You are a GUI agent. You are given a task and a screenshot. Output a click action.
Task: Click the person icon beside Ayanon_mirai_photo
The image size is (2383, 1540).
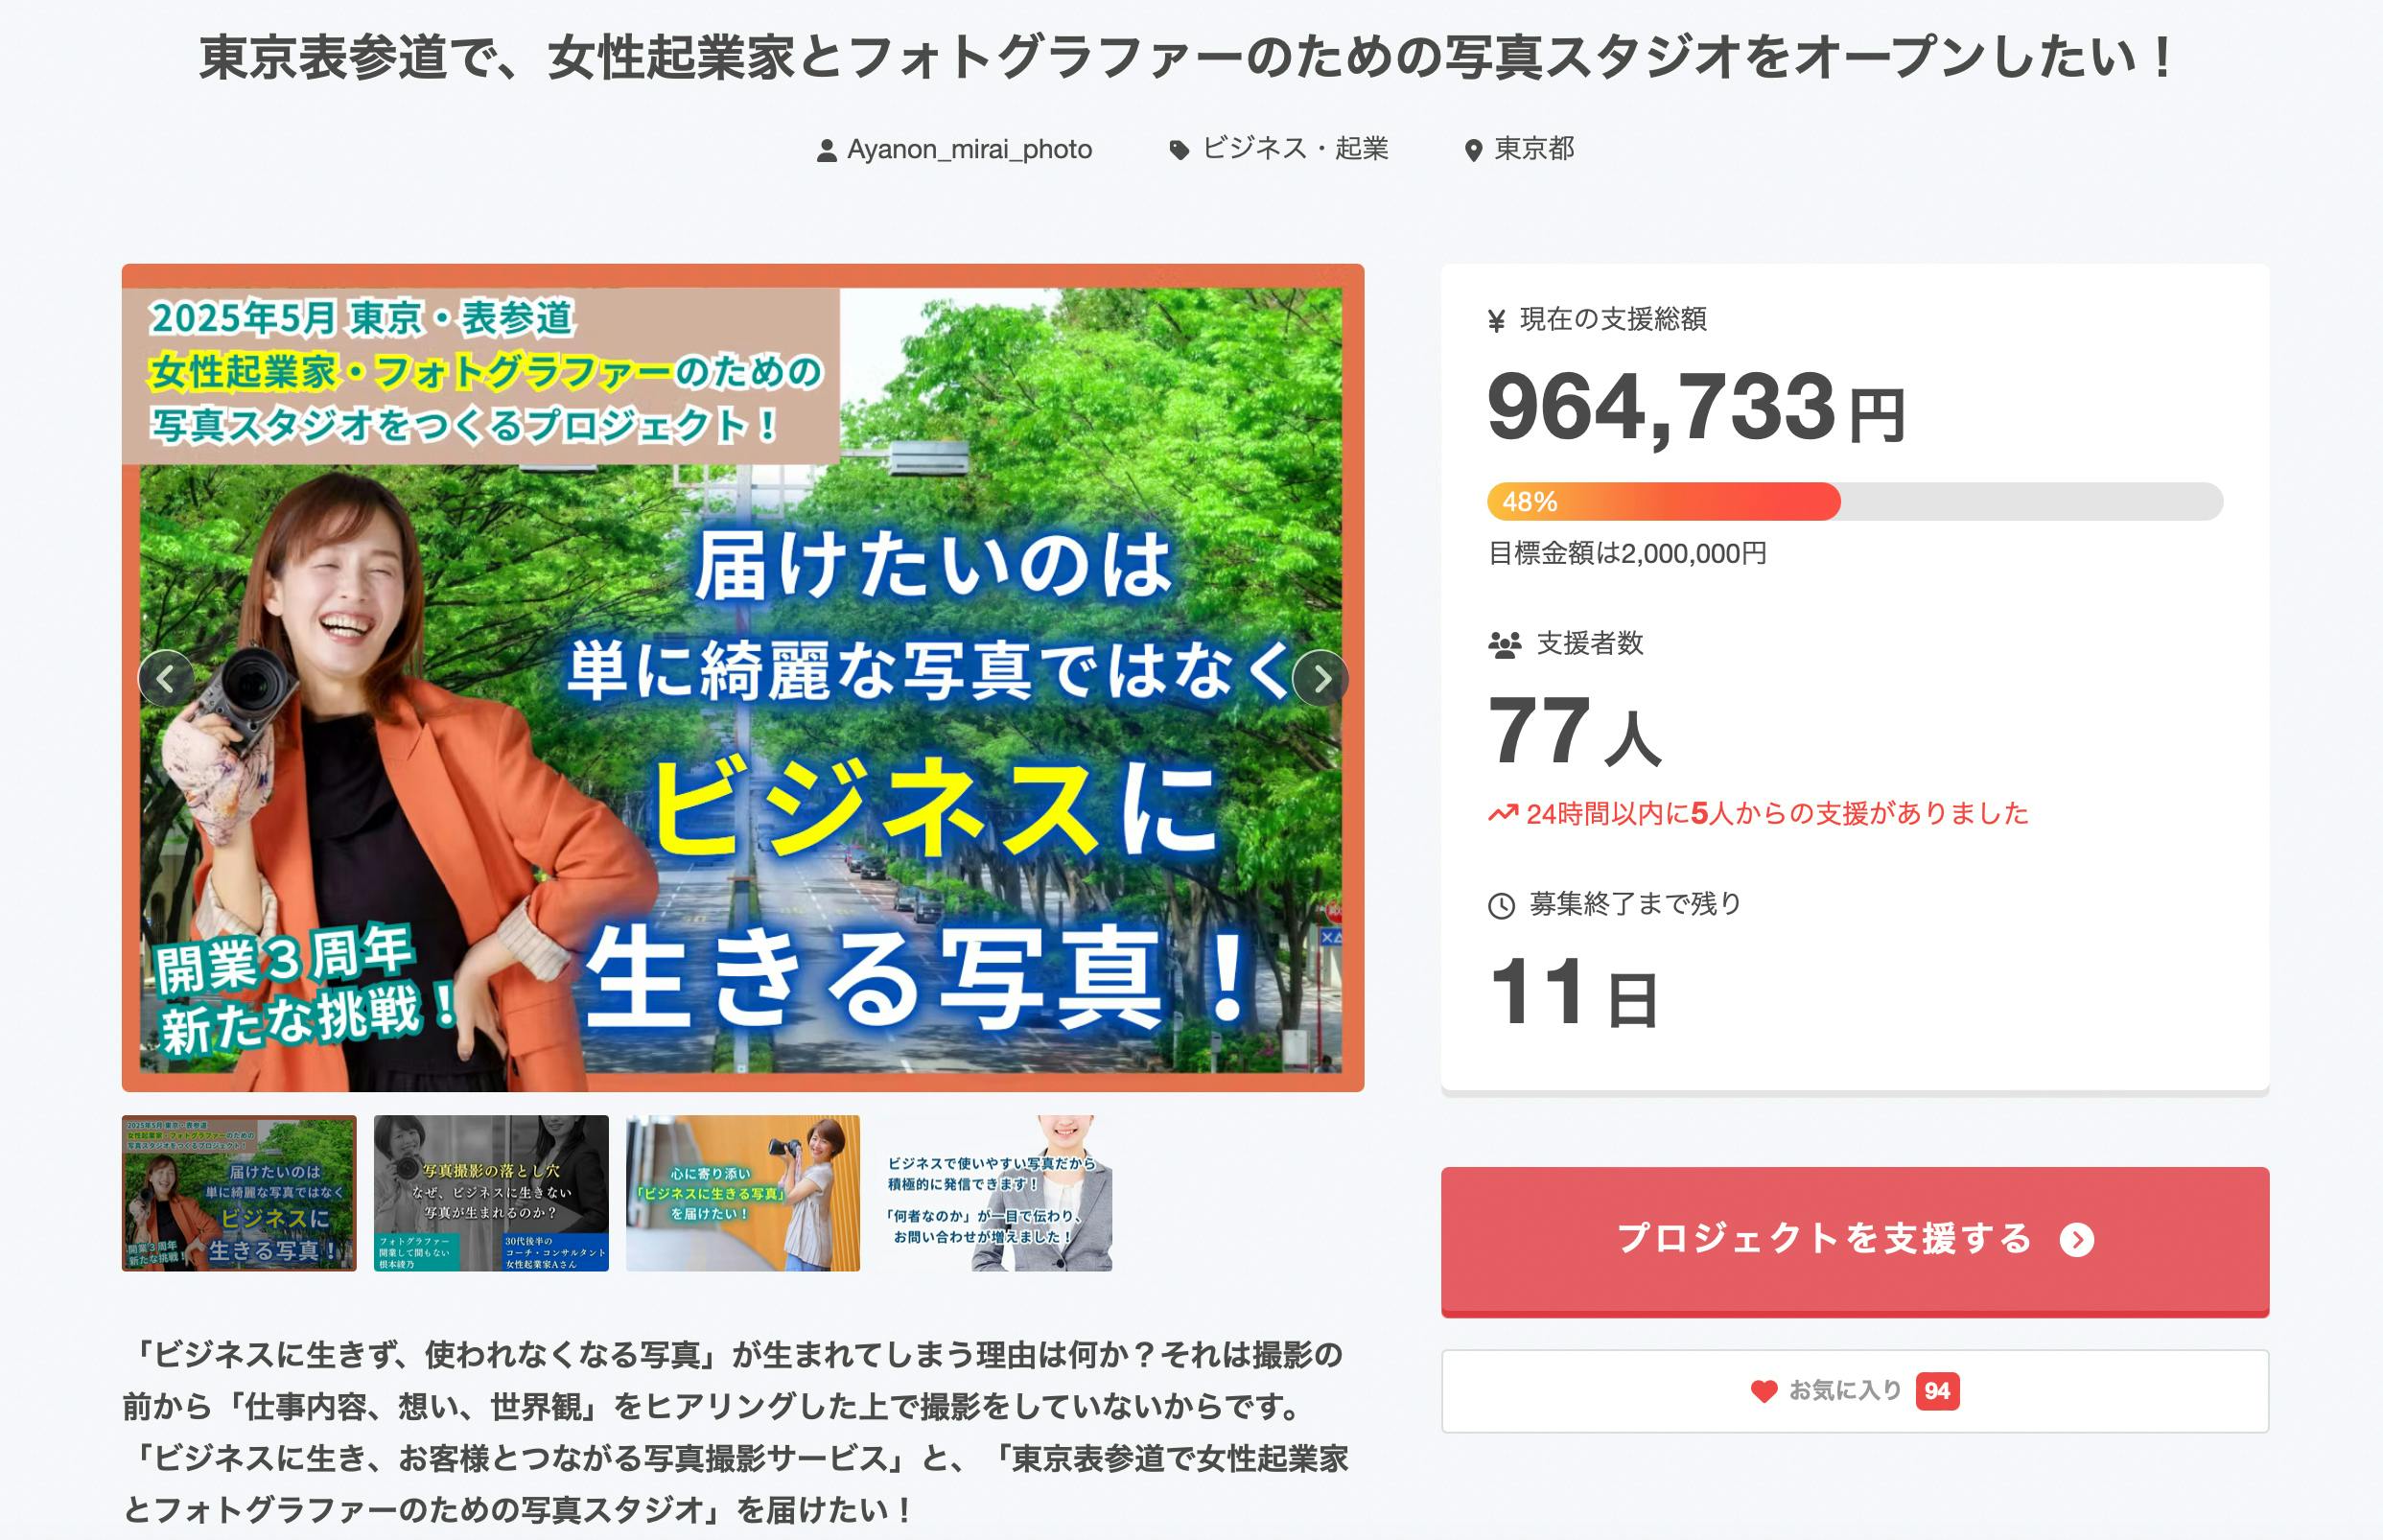click(x=826, y=151)
